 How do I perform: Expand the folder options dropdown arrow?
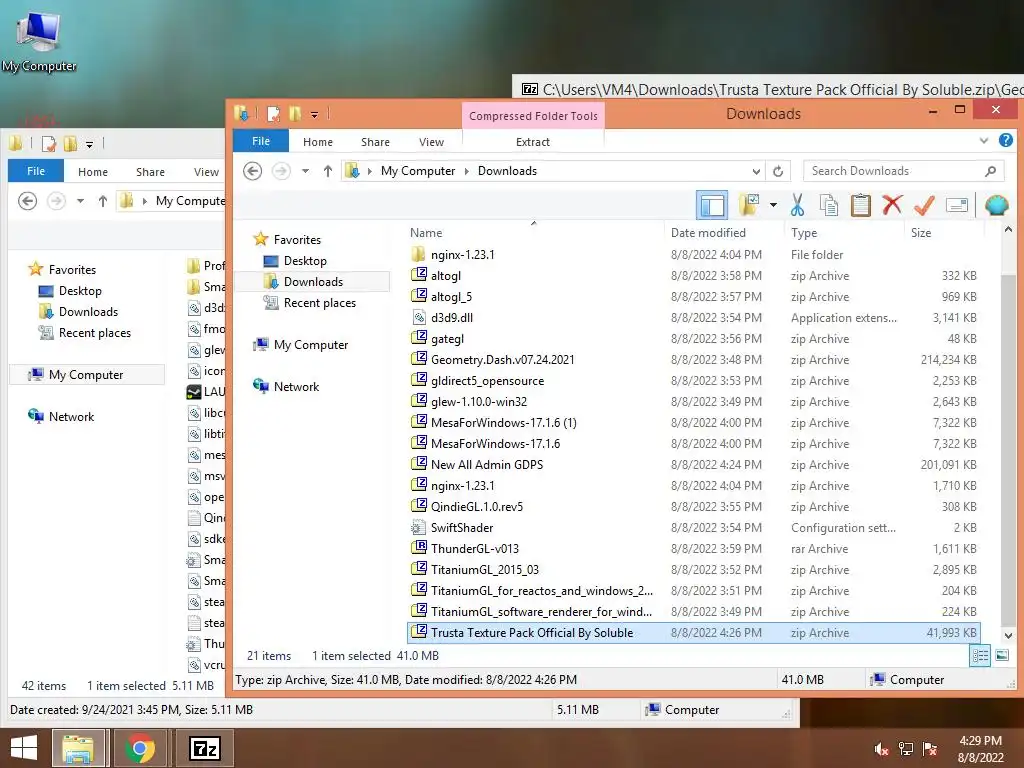pyautogui.click(x=773, y=205)
